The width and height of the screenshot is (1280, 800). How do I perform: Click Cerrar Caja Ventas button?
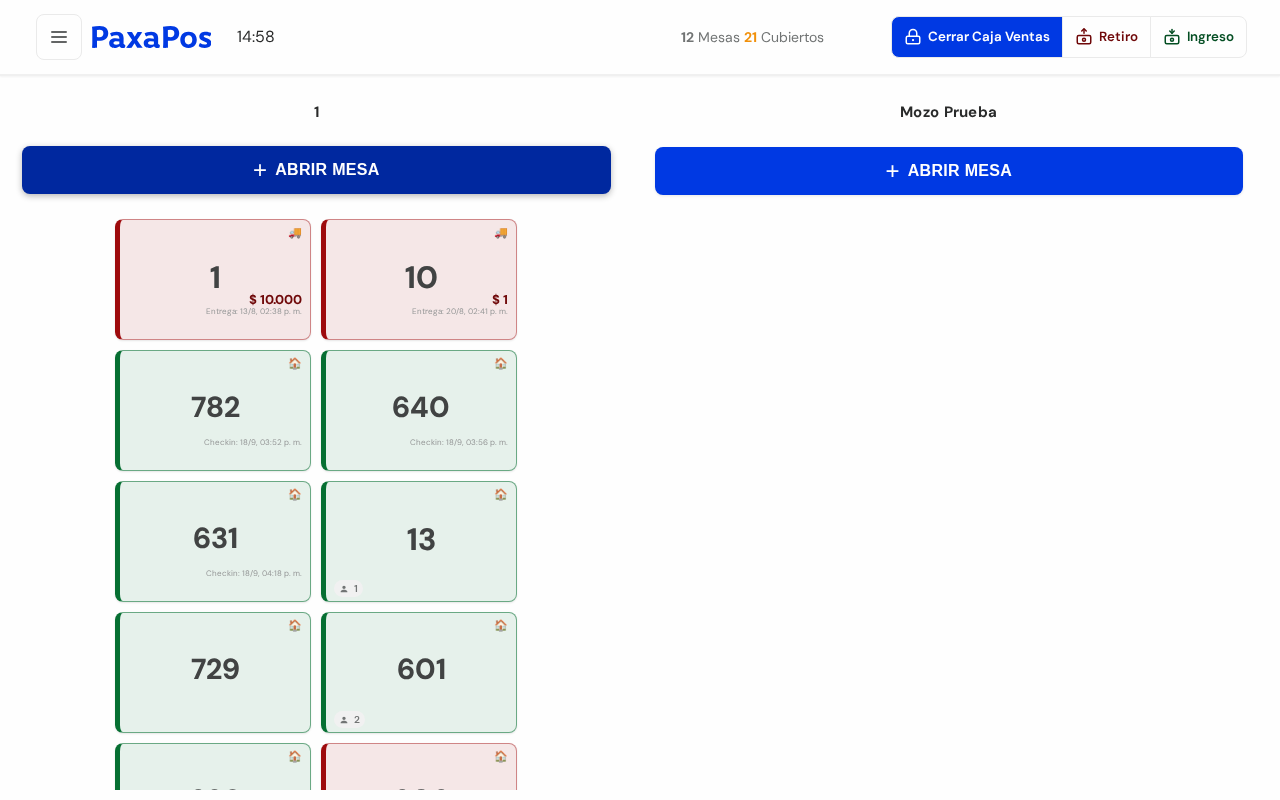coord(977,37)
